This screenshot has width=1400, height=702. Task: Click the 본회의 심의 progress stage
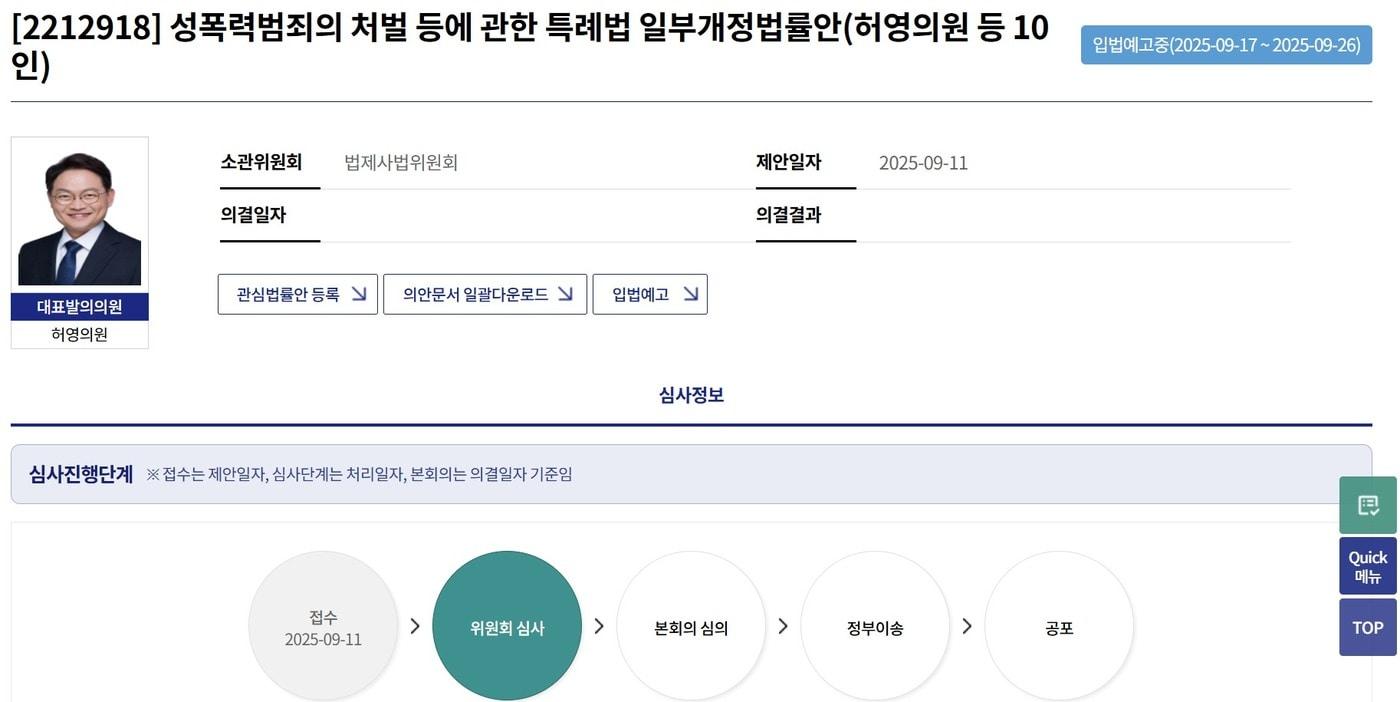point(690,626)
